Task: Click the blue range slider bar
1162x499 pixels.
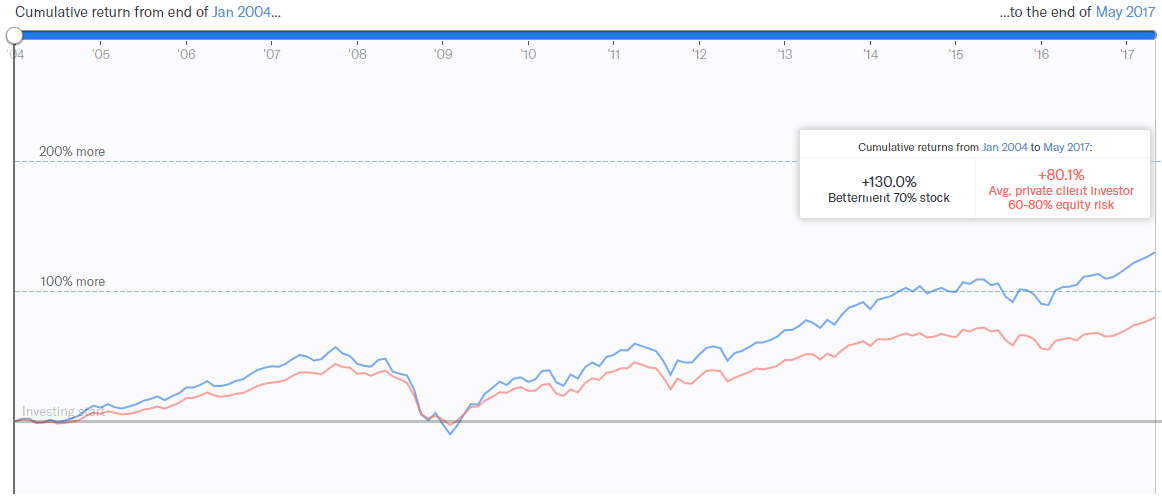Action: (x=585, y=34)
